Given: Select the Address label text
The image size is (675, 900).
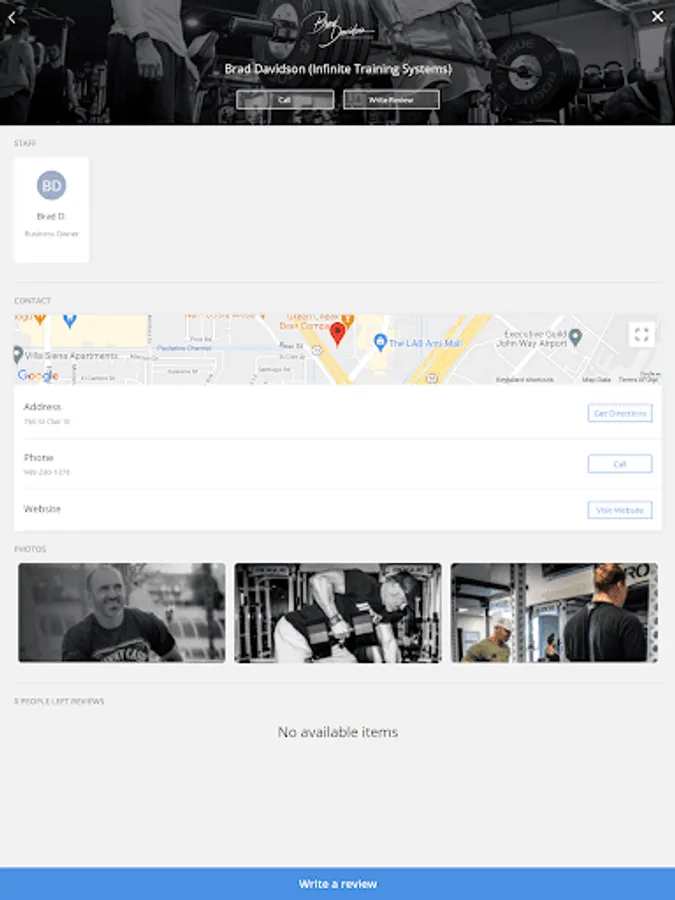Looking at the screenshot, I should (42, 407).
